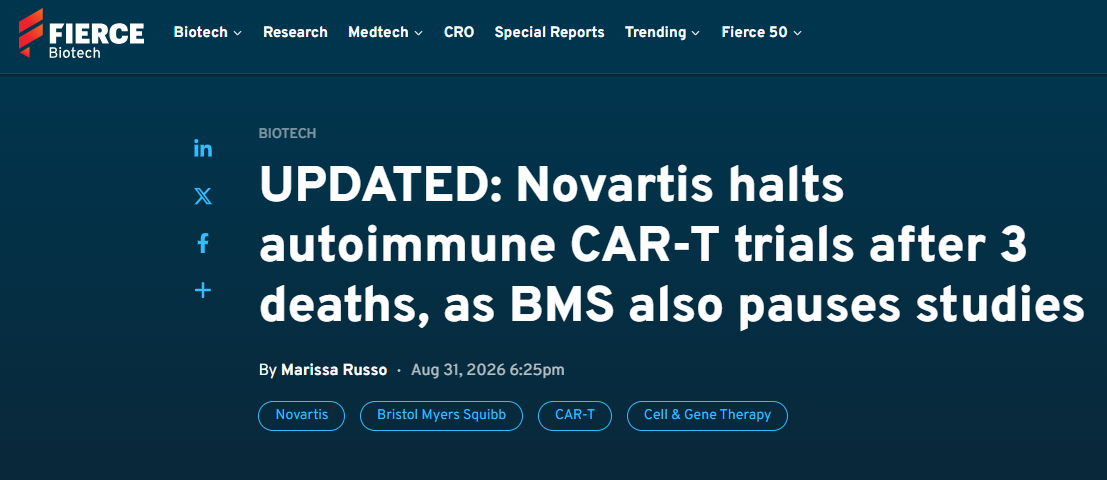The image size is (1107, 480).
Task: Open the Cell & Gene Therapy tag
Action: click(707, 415)
